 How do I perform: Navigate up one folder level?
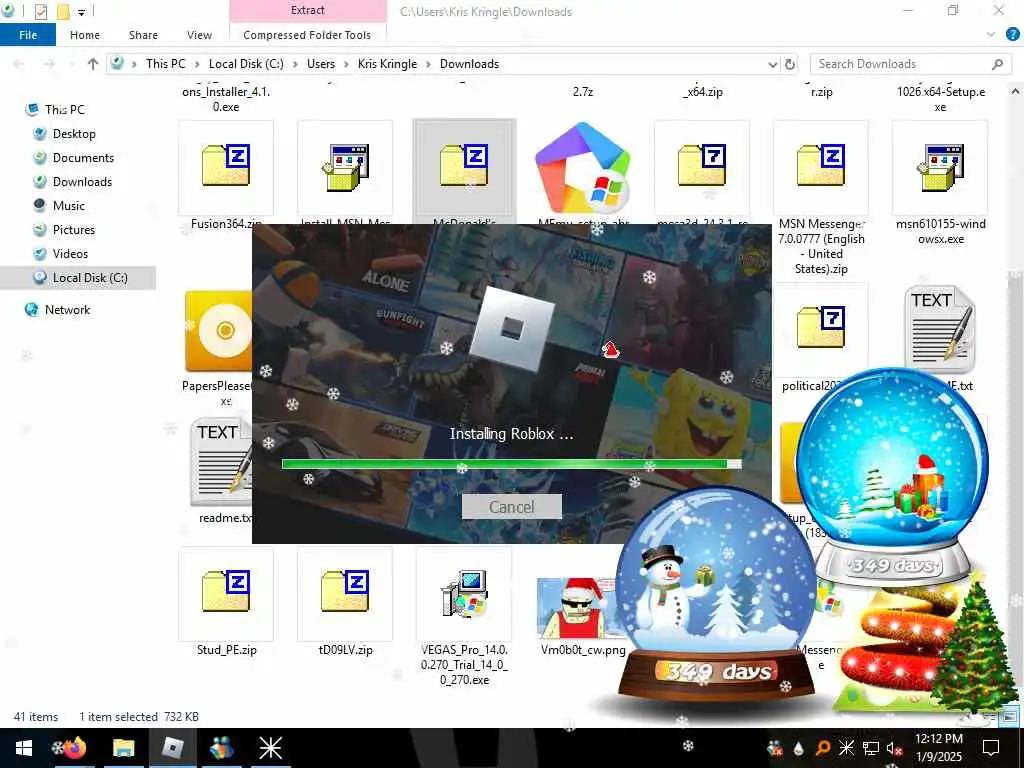click(93, 64)
